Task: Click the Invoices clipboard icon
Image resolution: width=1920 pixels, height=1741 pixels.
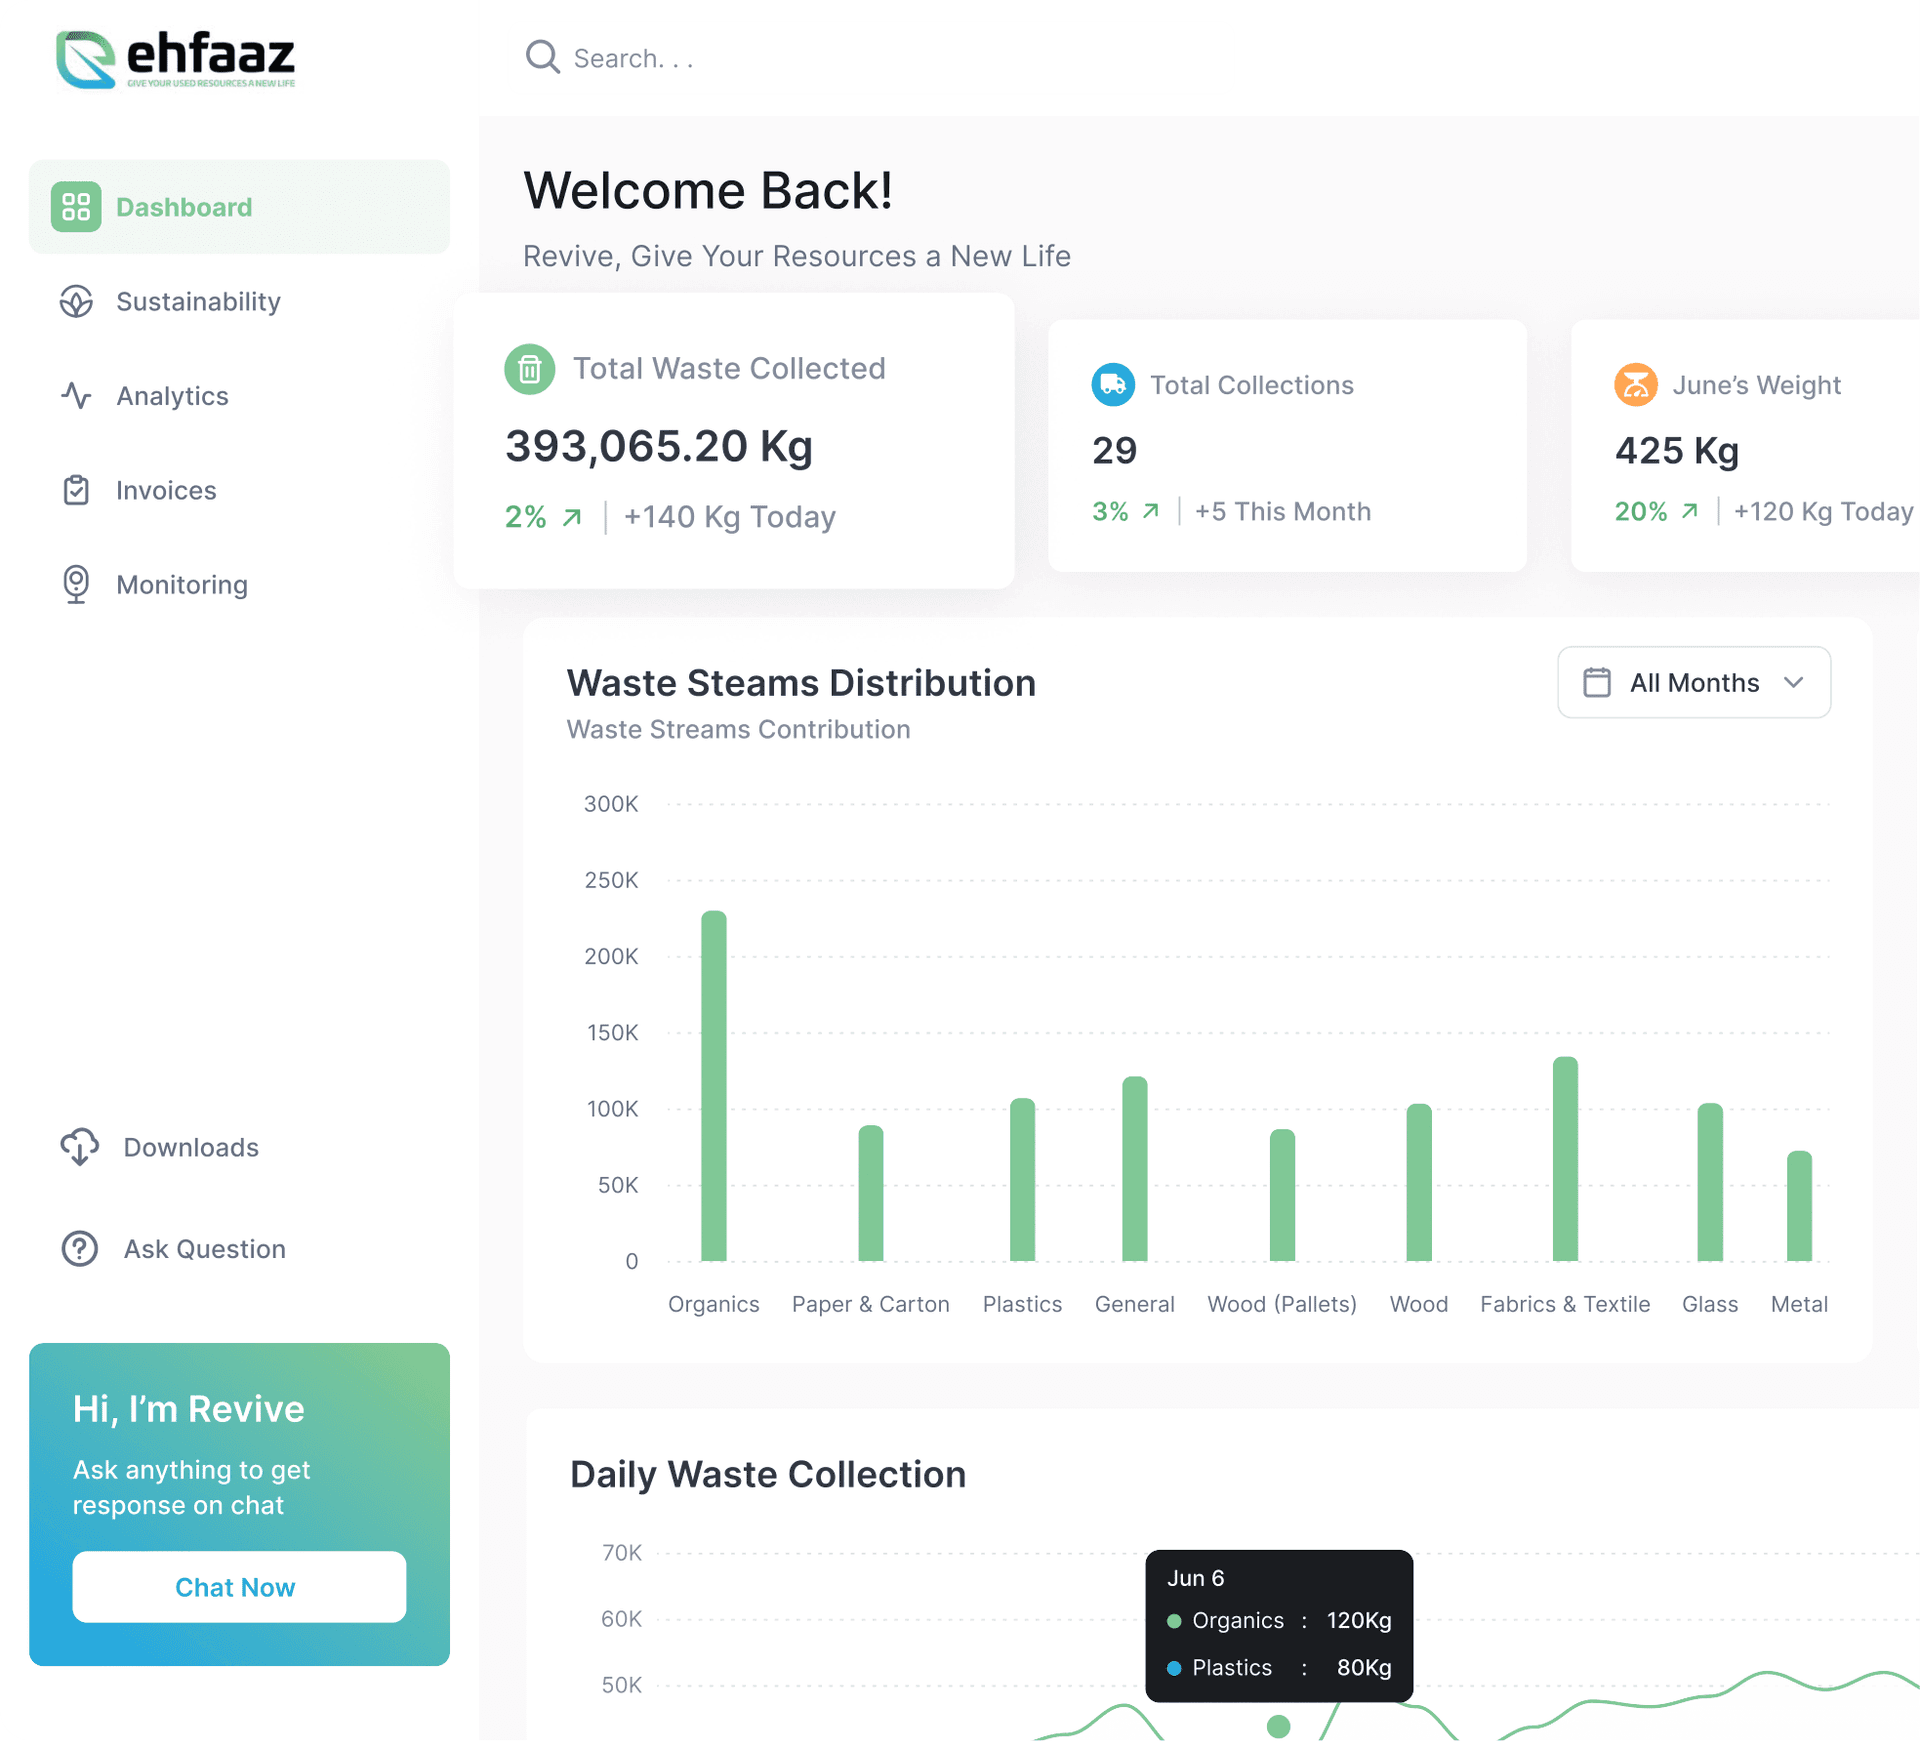Action: pos(76,490)
